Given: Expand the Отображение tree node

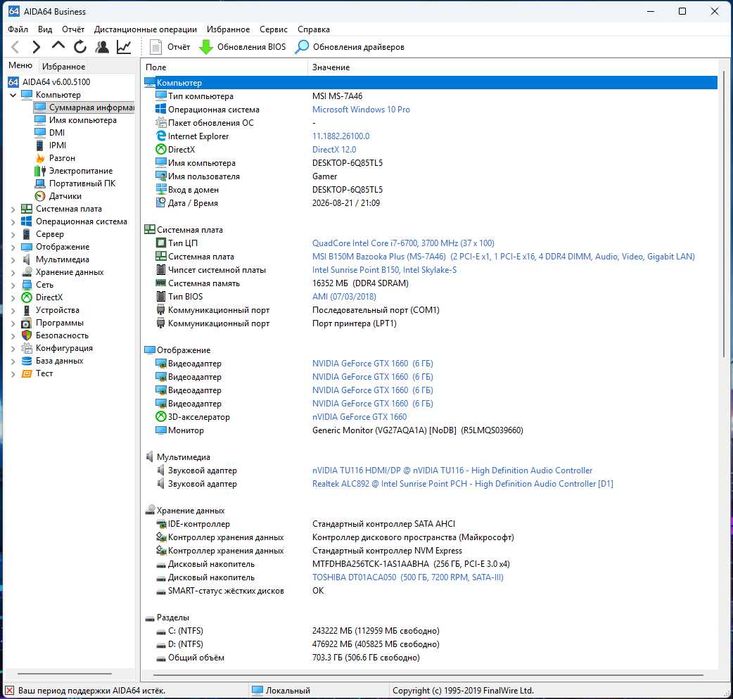Looking at the screenshot, I should coord(13,247).
